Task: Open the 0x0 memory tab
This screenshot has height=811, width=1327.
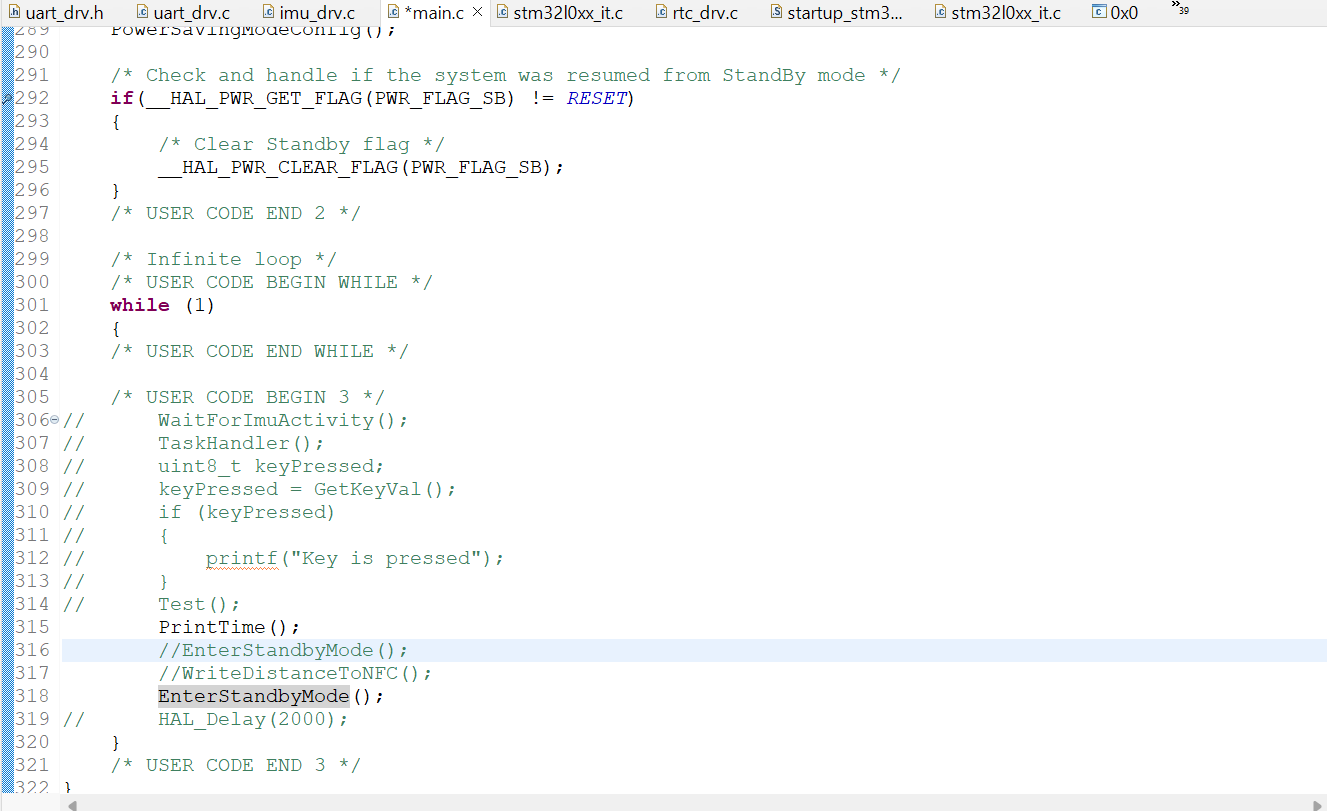Action: [x=1123, y=13]
